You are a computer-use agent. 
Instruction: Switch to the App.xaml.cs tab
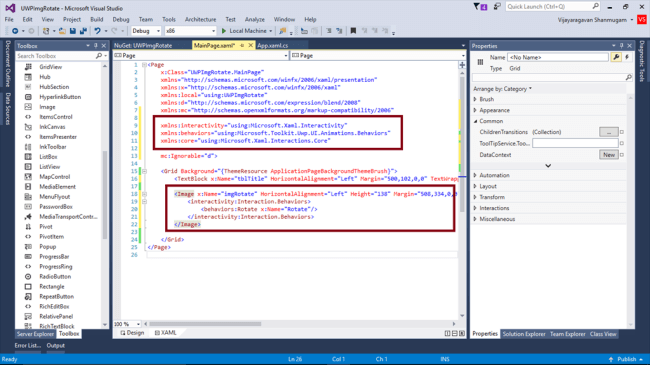pos(272,46)
